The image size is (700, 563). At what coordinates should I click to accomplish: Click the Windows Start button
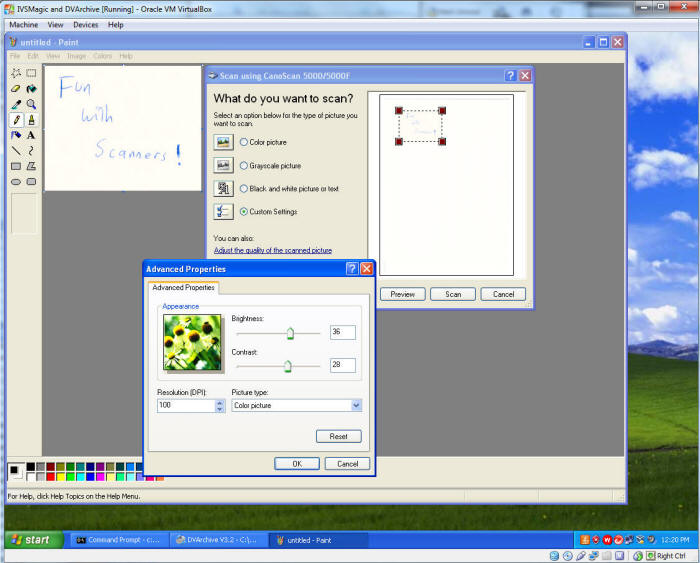pyautogui.click(x=34, y=540)
